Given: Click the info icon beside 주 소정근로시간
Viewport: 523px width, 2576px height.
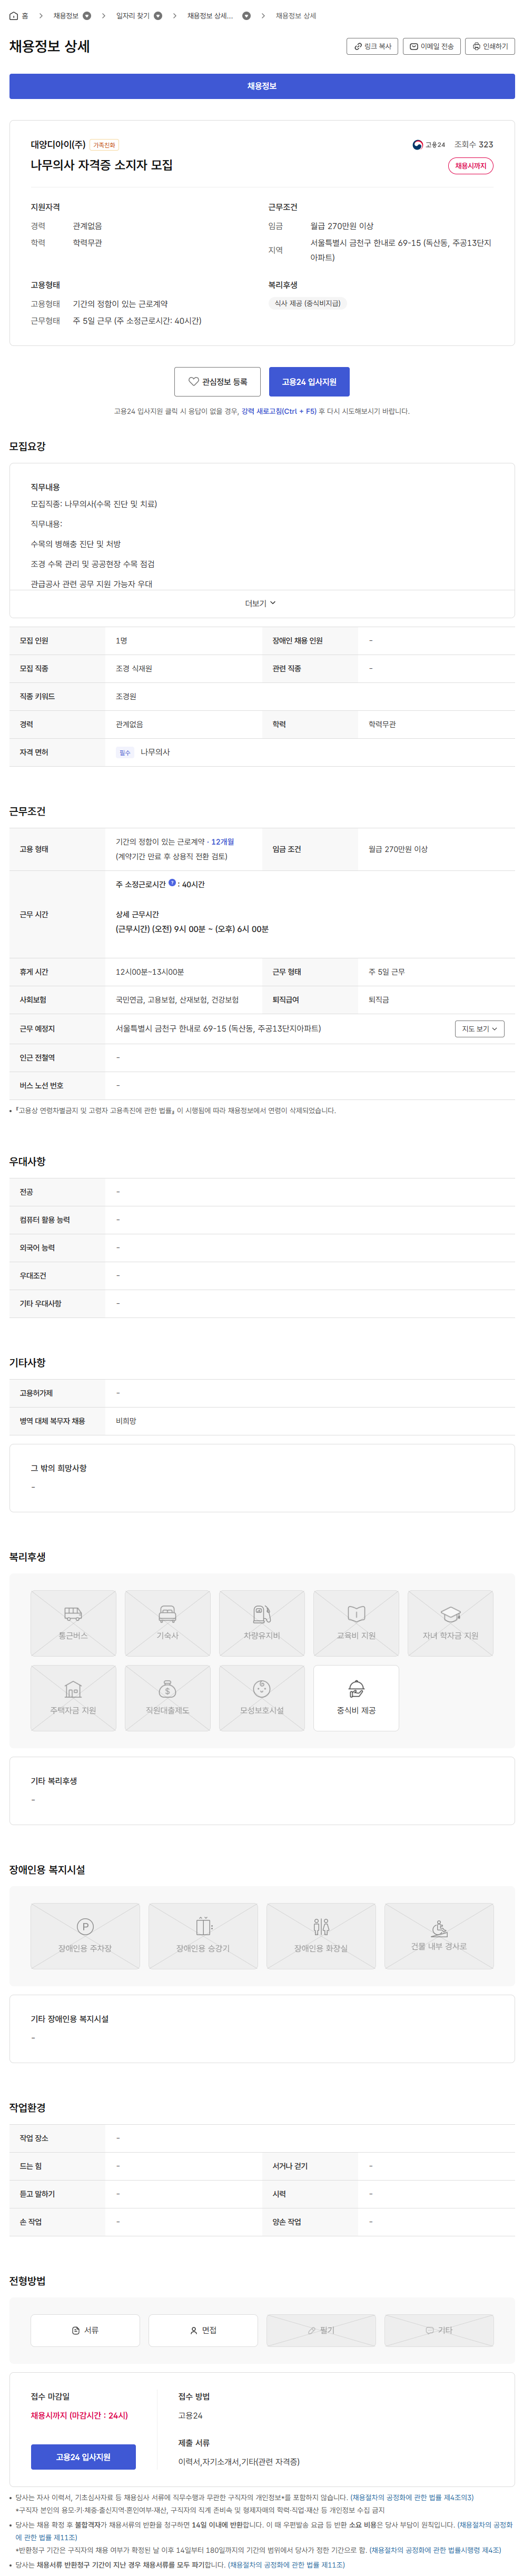Looking at the screenshot, I should click(x=172, y=883).
